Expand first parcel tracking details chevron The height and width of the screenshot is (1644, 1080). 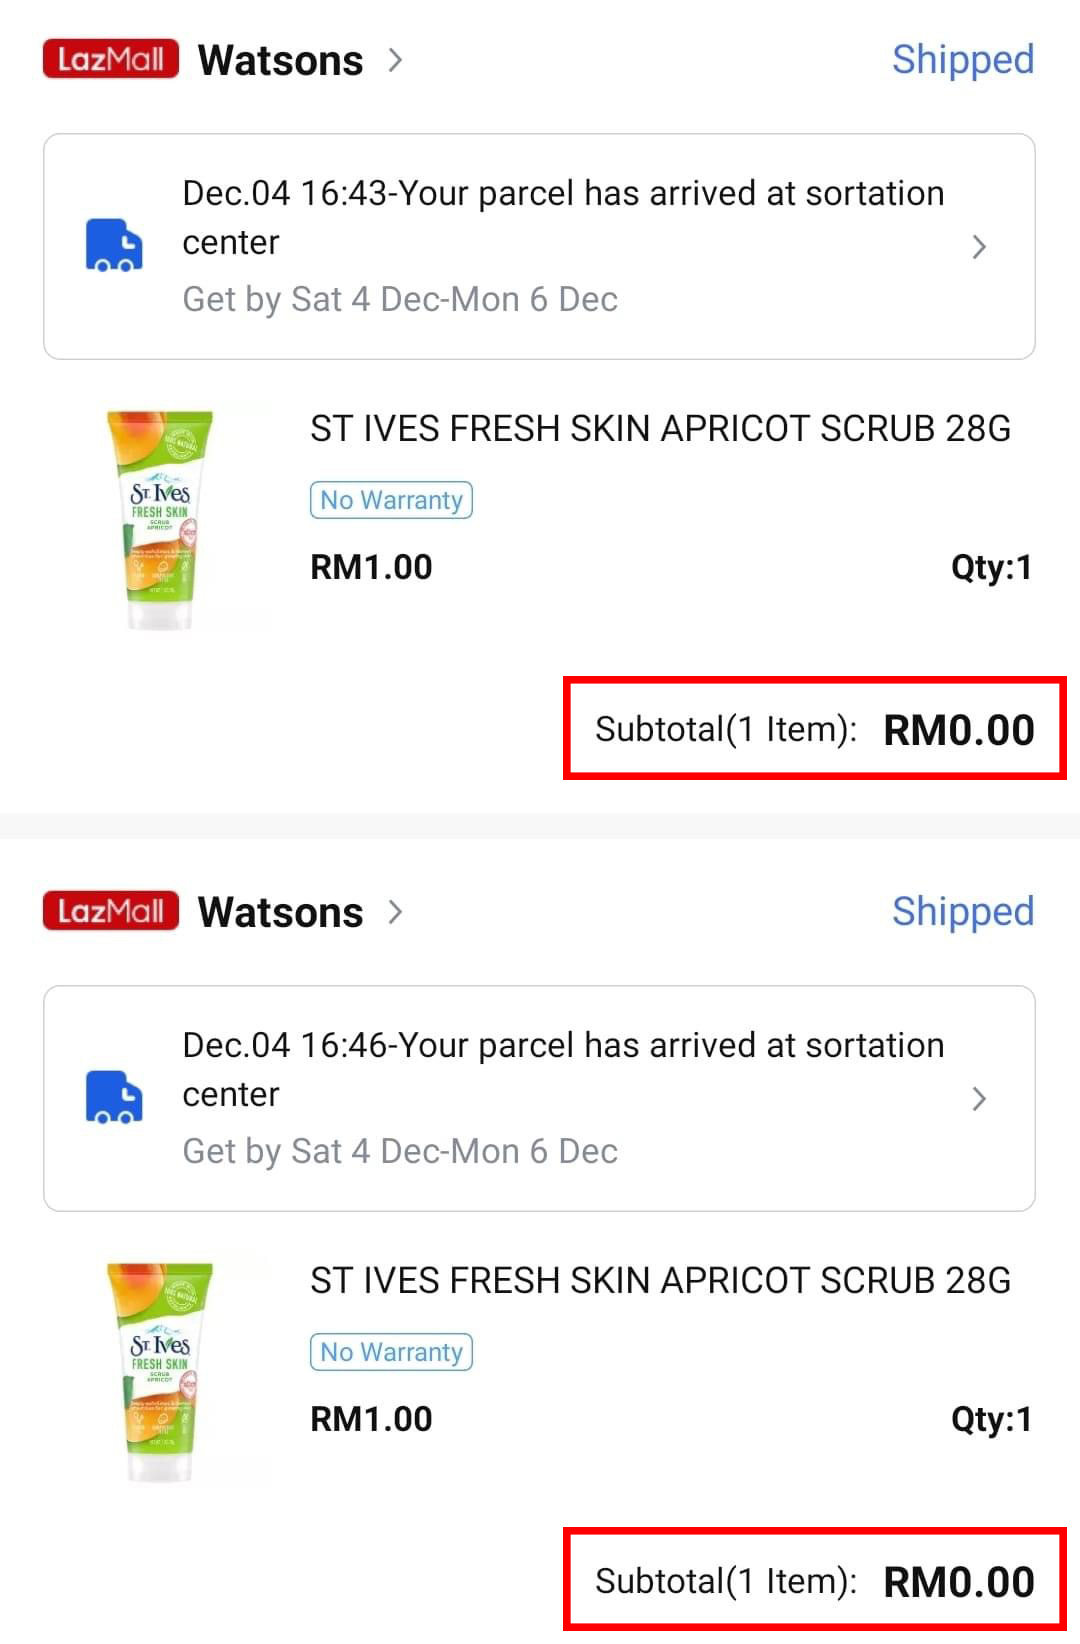point(979,247)
